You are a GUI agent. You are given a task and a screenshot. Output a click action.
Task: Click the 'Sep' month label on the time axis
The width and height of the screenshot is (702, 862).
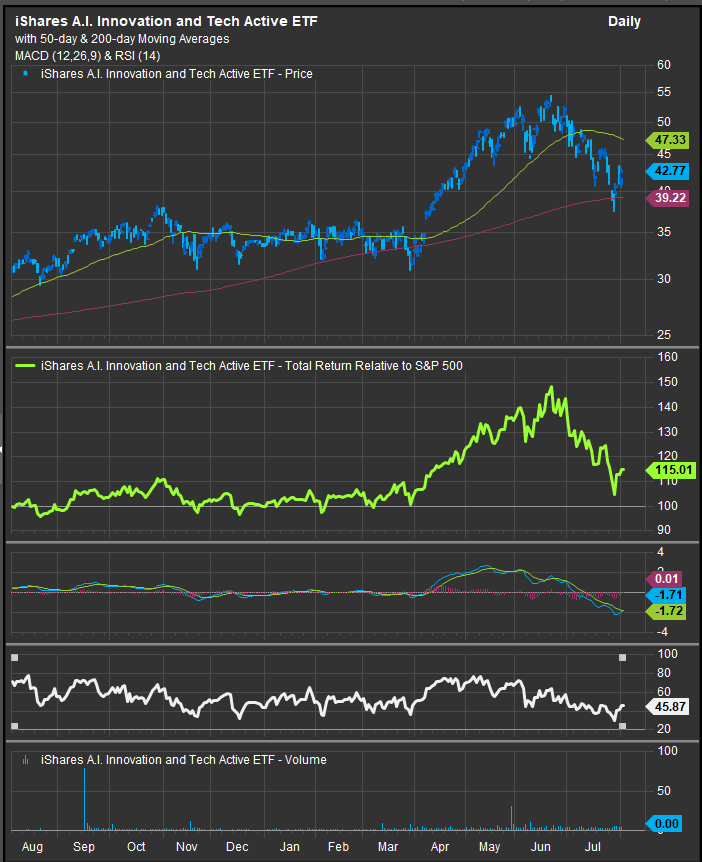(x=84, y=847)
